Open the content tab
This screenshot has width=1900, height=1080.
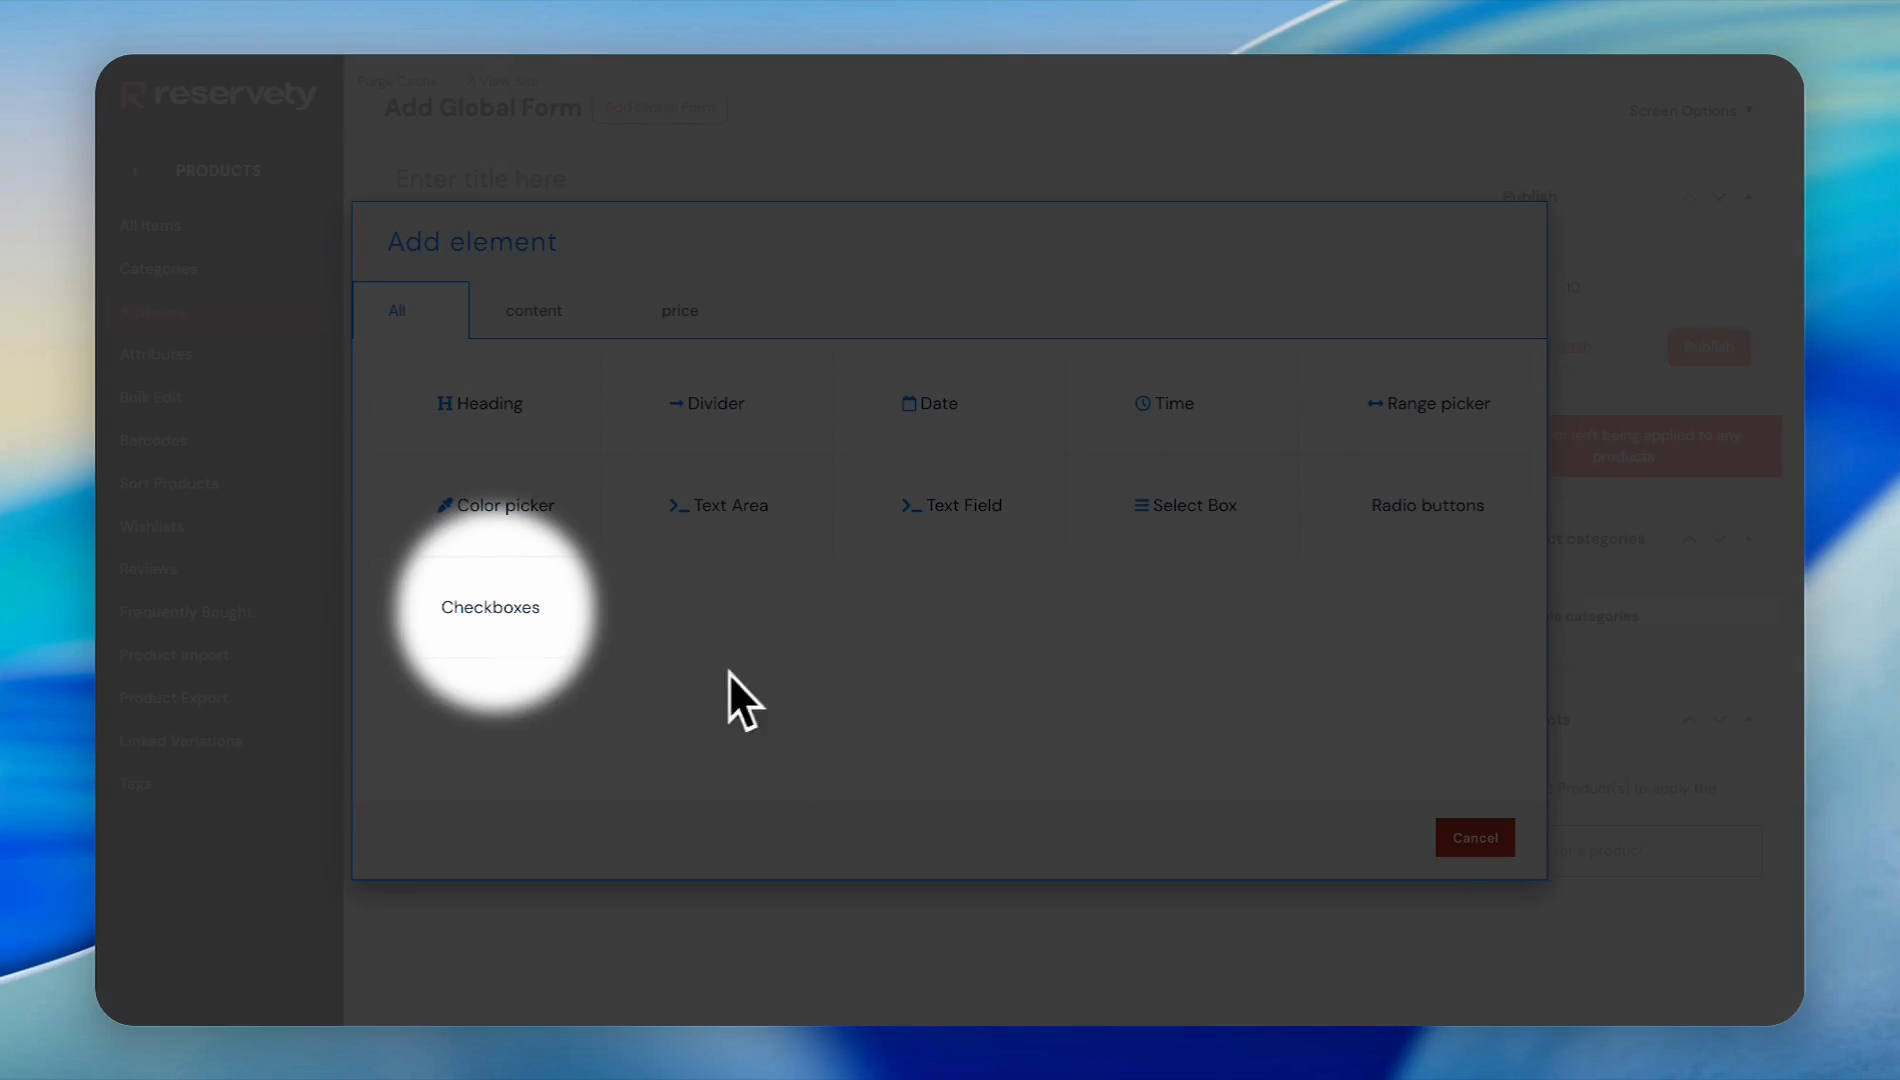533,311
